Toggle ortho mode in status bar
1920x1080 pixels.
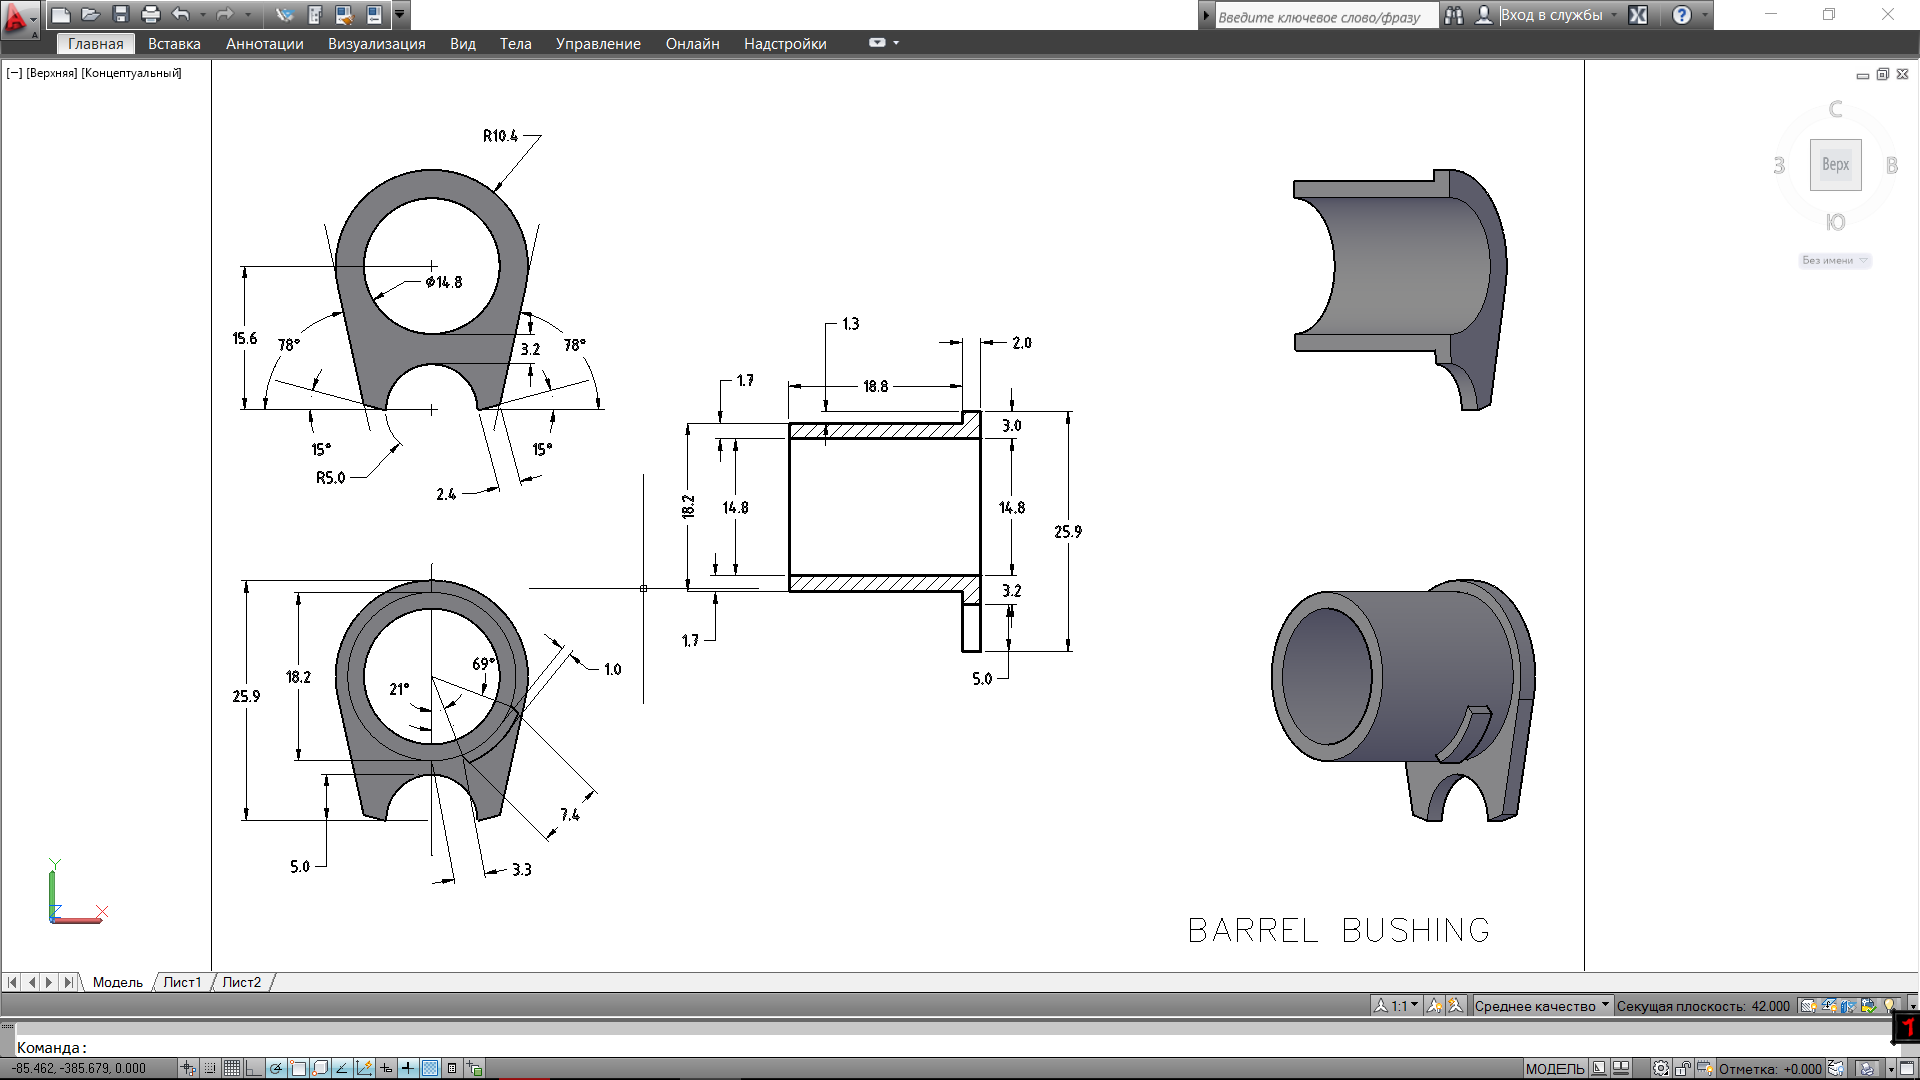click(253, 1068)
